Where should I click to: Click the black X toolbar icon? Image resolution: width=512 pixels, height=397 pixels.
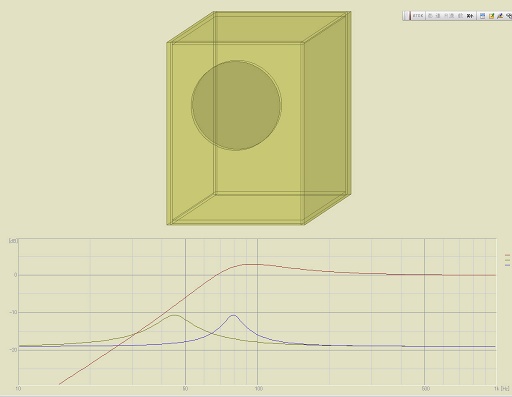coord(470,16)
